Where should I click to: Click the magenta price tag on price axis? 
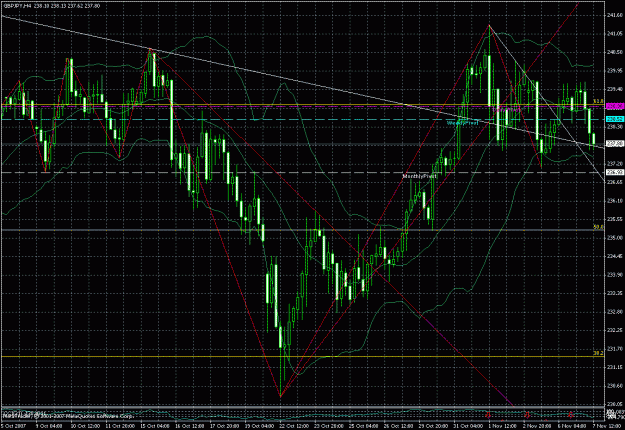coord(615,106)
